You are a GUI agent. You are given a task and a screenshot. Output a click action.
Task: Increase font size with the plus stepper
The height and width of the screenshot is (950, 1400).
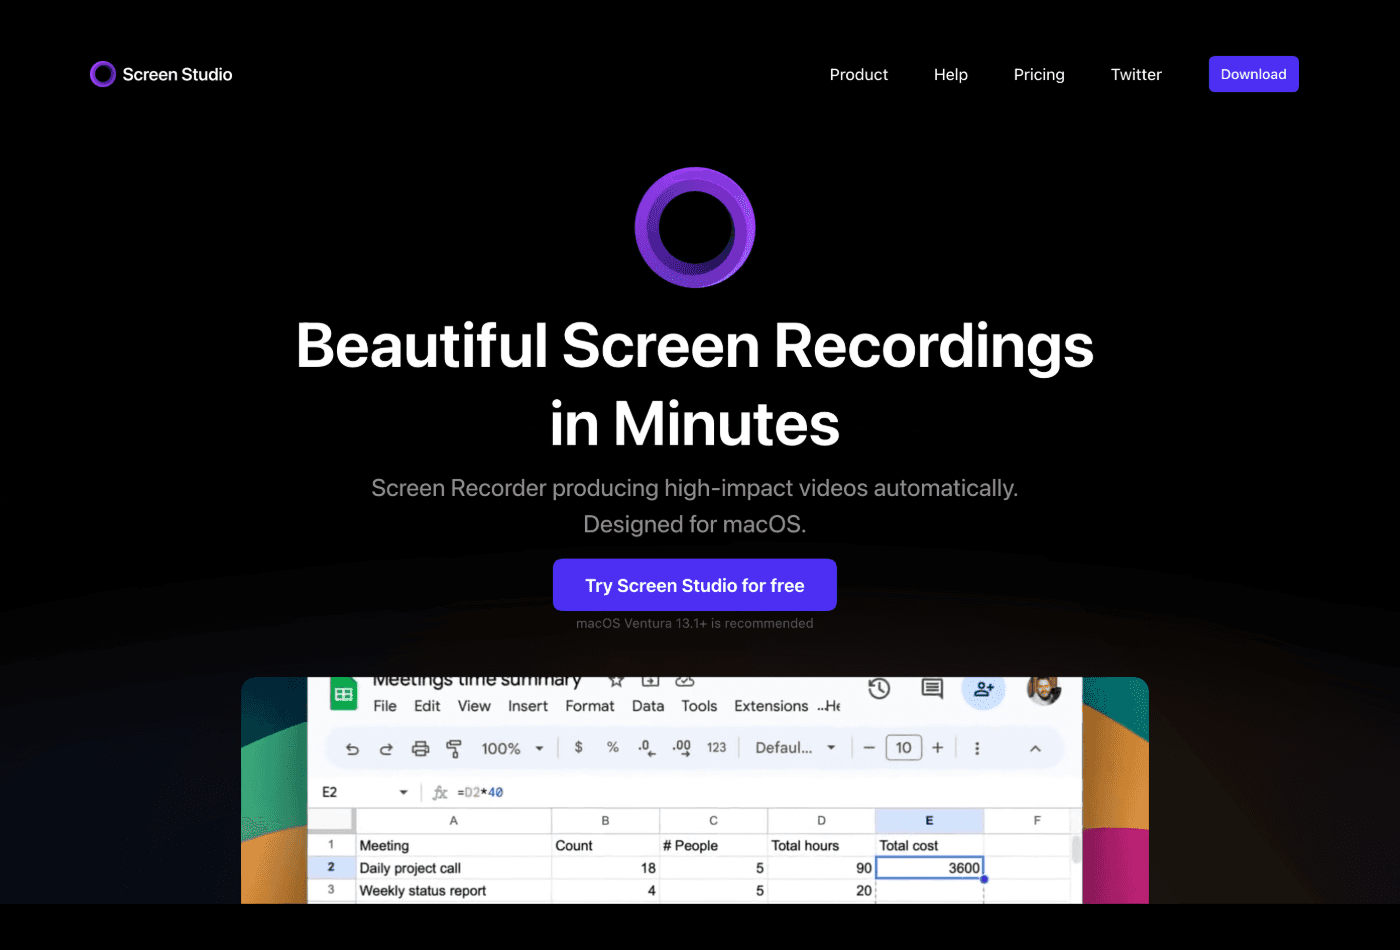[x=937, y=747]
